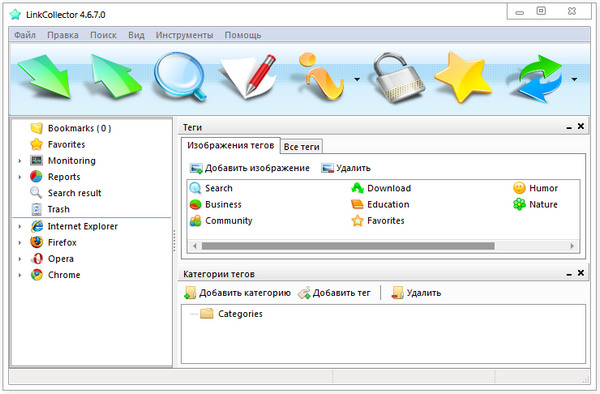Select the Education tag image
Viewport: 600px width, 394px height.
click(x=380, y=205)
